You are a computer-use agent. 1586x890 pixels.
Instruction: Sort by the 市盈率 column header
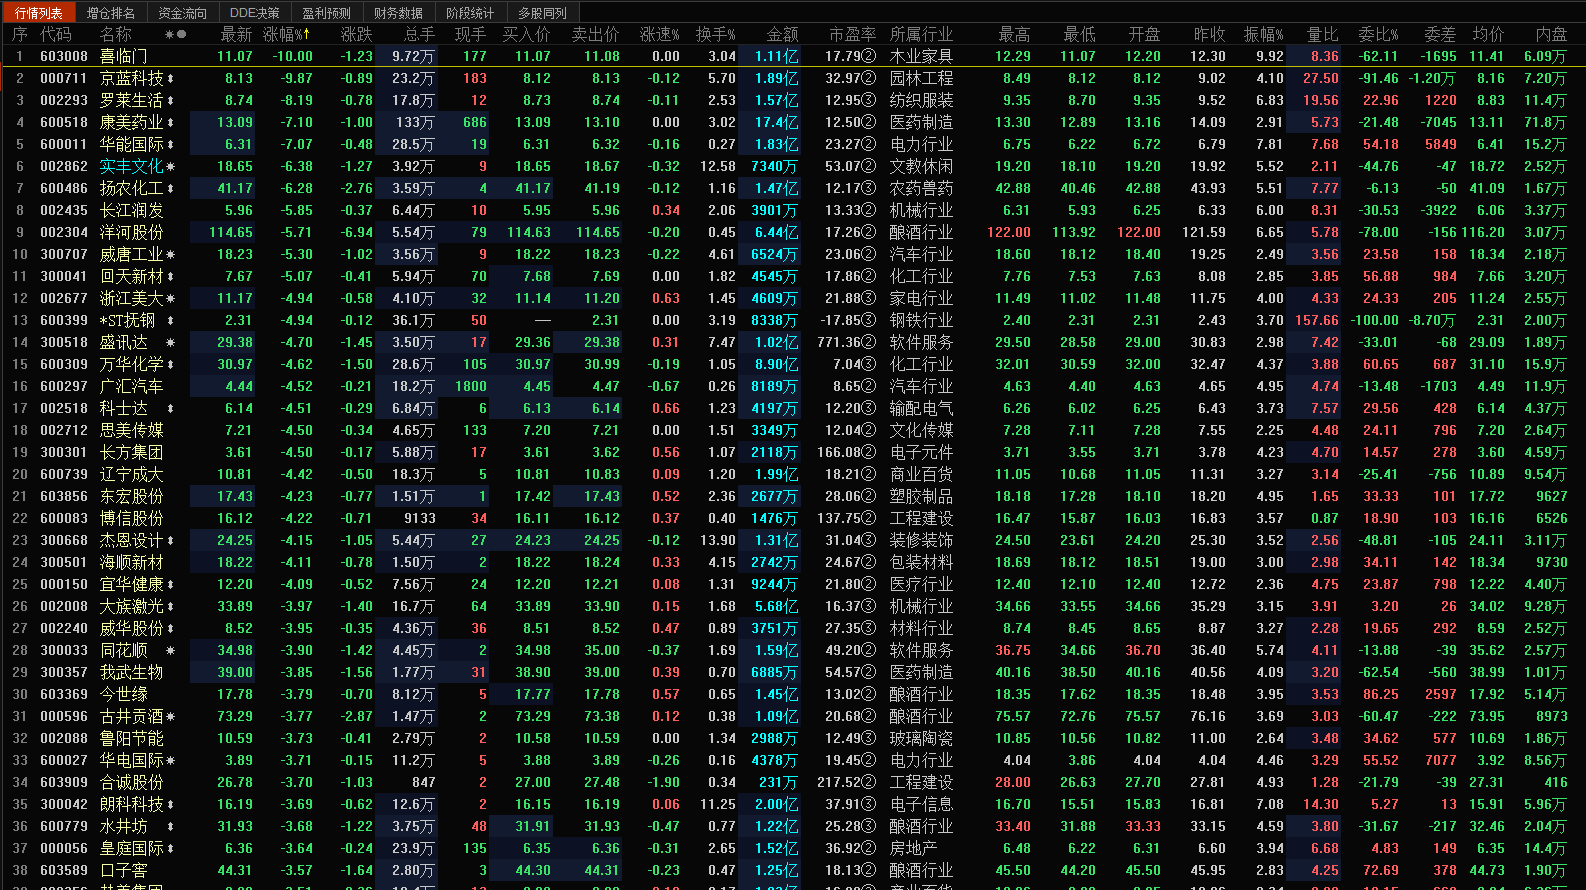(853, 35)
